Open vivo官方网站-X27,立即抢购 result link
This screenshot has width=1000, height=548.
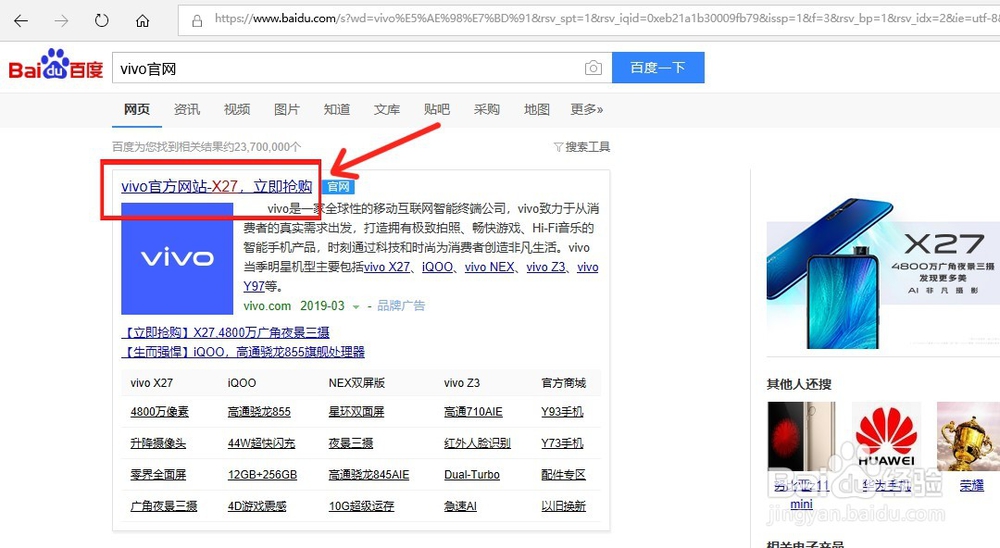click(x=217, y=186)
